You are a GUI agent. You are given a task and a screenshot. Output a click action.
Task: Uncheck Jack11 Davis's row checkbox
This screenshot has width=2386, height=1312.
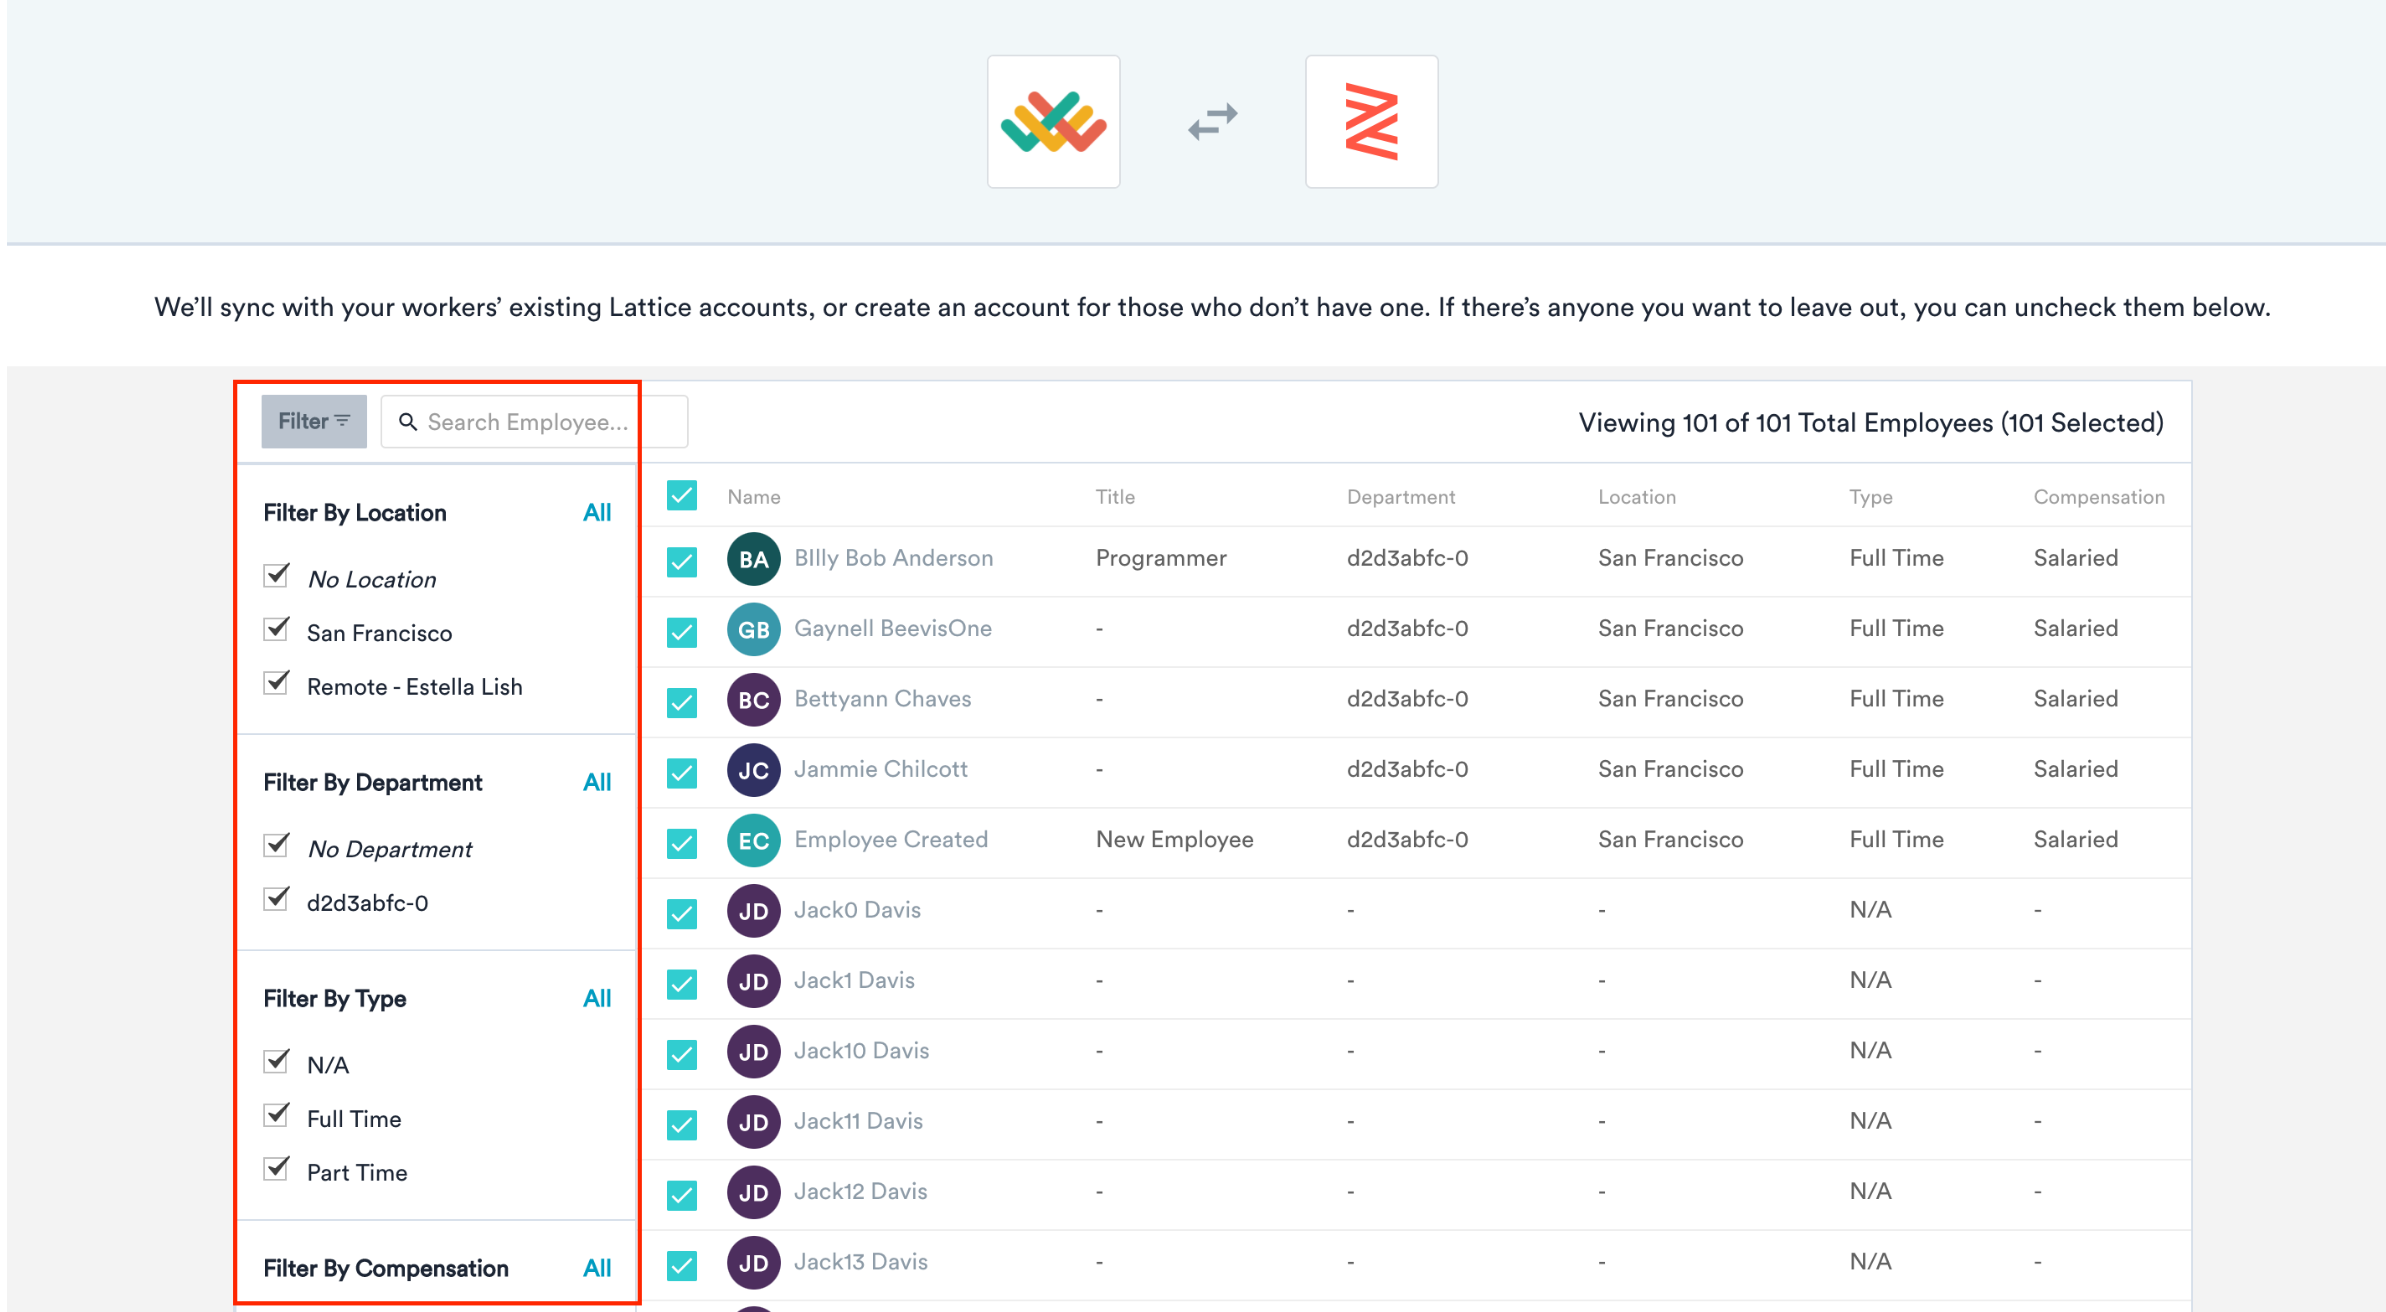[x=682, y=1124]
